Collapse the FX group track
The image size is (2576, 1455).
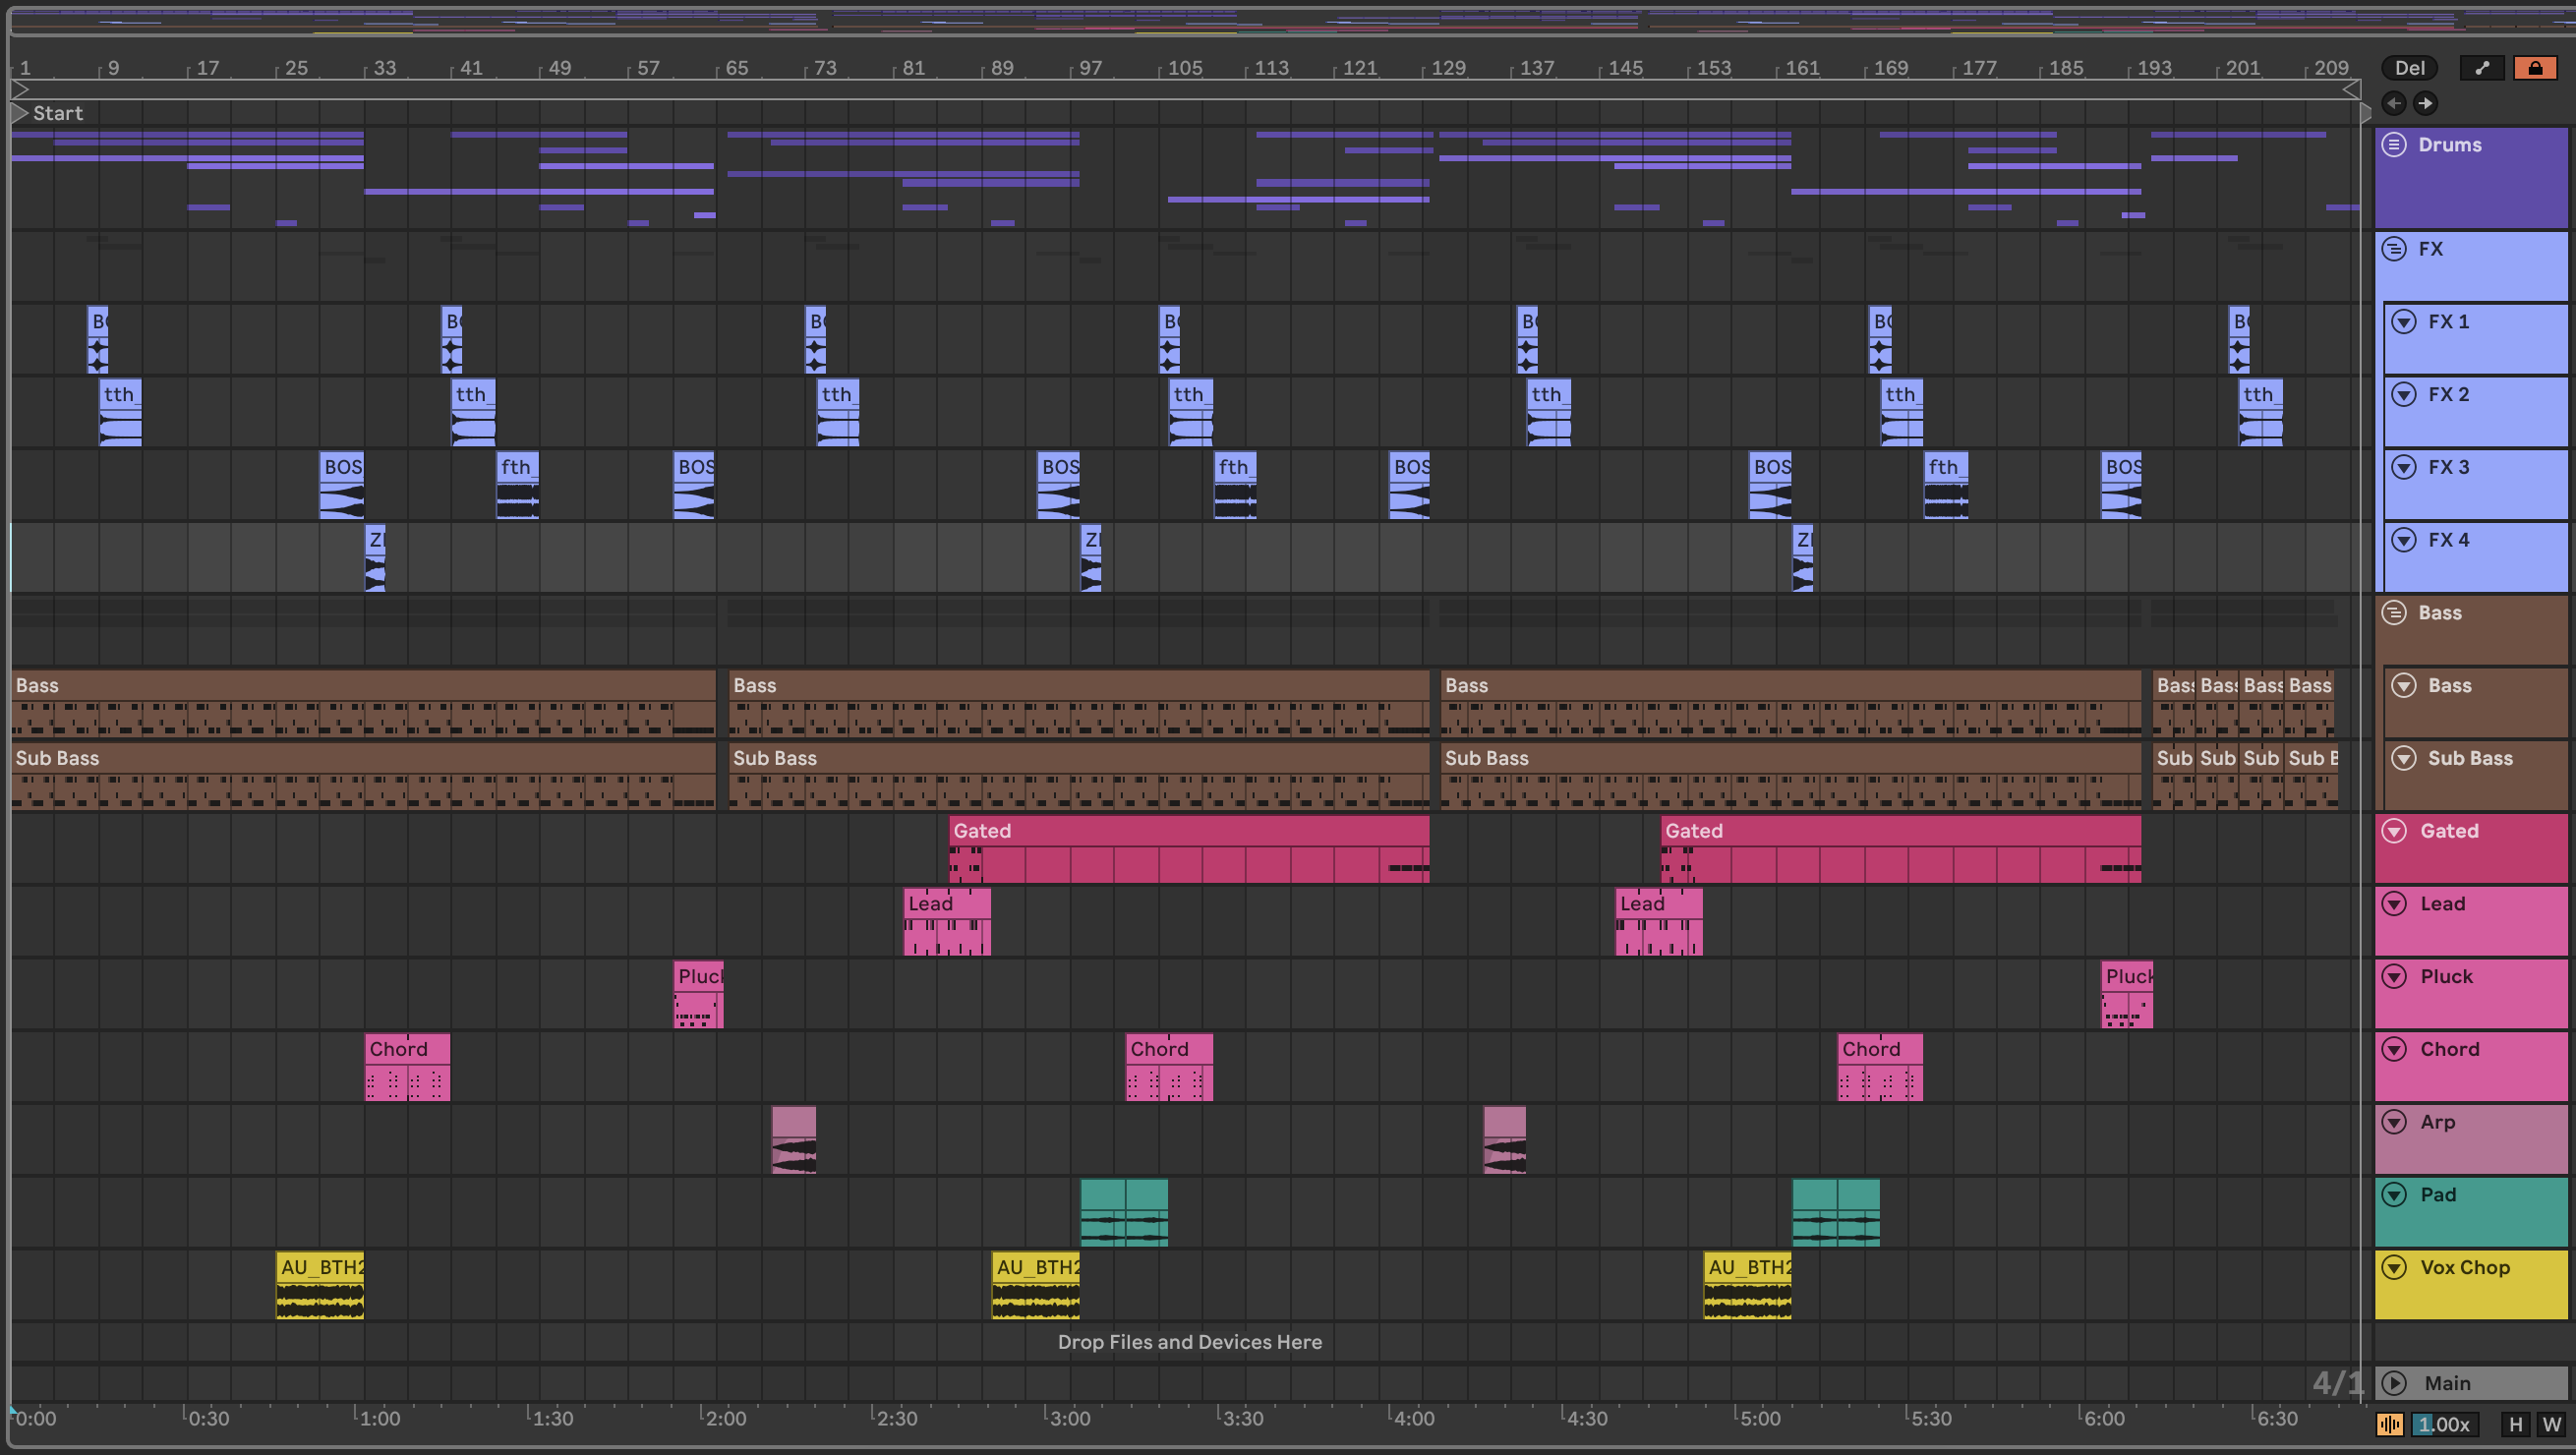tap(2394, 249)
